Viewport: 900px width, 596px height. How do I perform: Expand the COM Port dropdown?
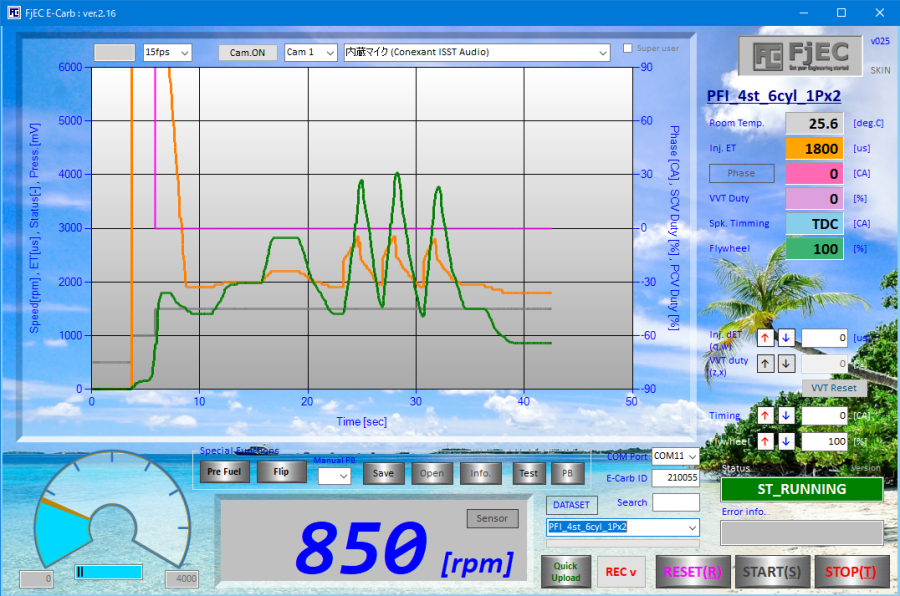[x=675, y=456]
